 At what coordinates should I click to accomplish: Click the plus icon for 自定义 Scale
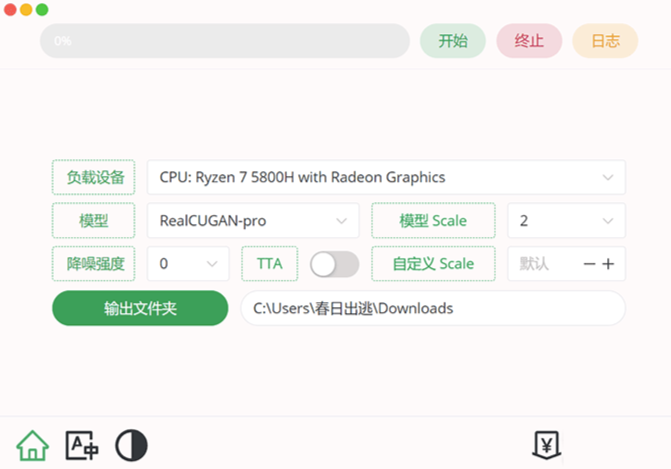tap(608, 264)
